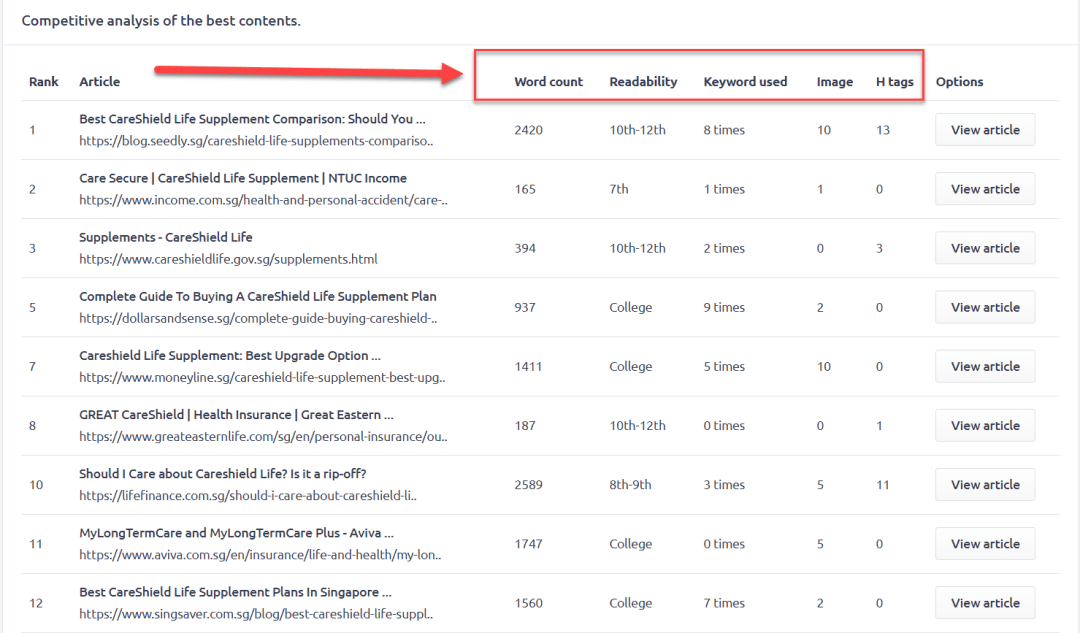Select the H tags column header
The image size is (1080, 633).
tap(895, 81)
